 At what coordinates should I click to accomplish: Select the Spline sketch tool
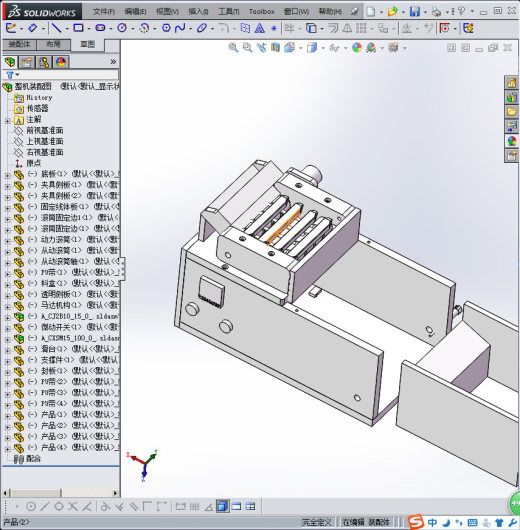(180, 28)
